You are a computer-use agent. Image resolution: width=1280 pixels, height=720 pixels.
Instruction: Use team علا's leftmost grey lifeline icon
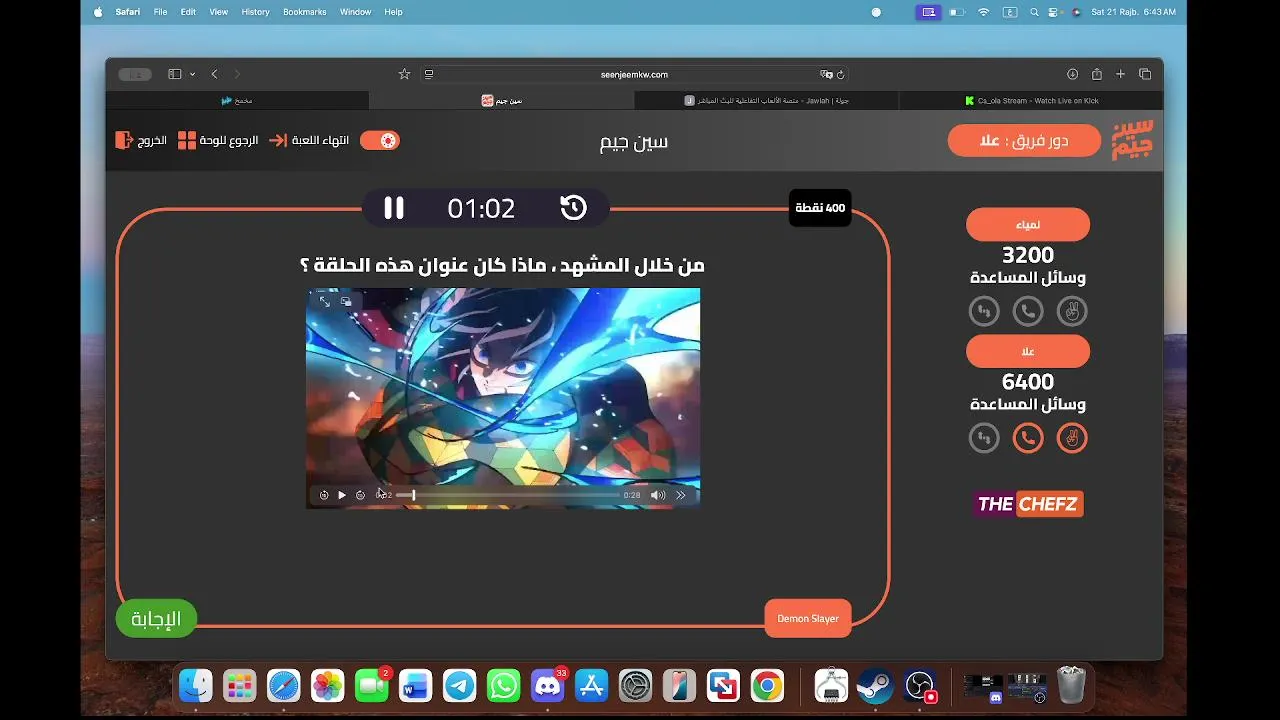click(x=984, y=438)
